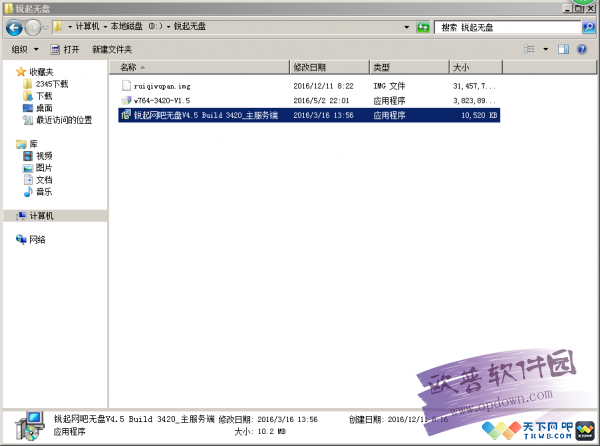Click the magnifier search icon
Viewport: 600px width, 446px height.
(x=589, y=27)
